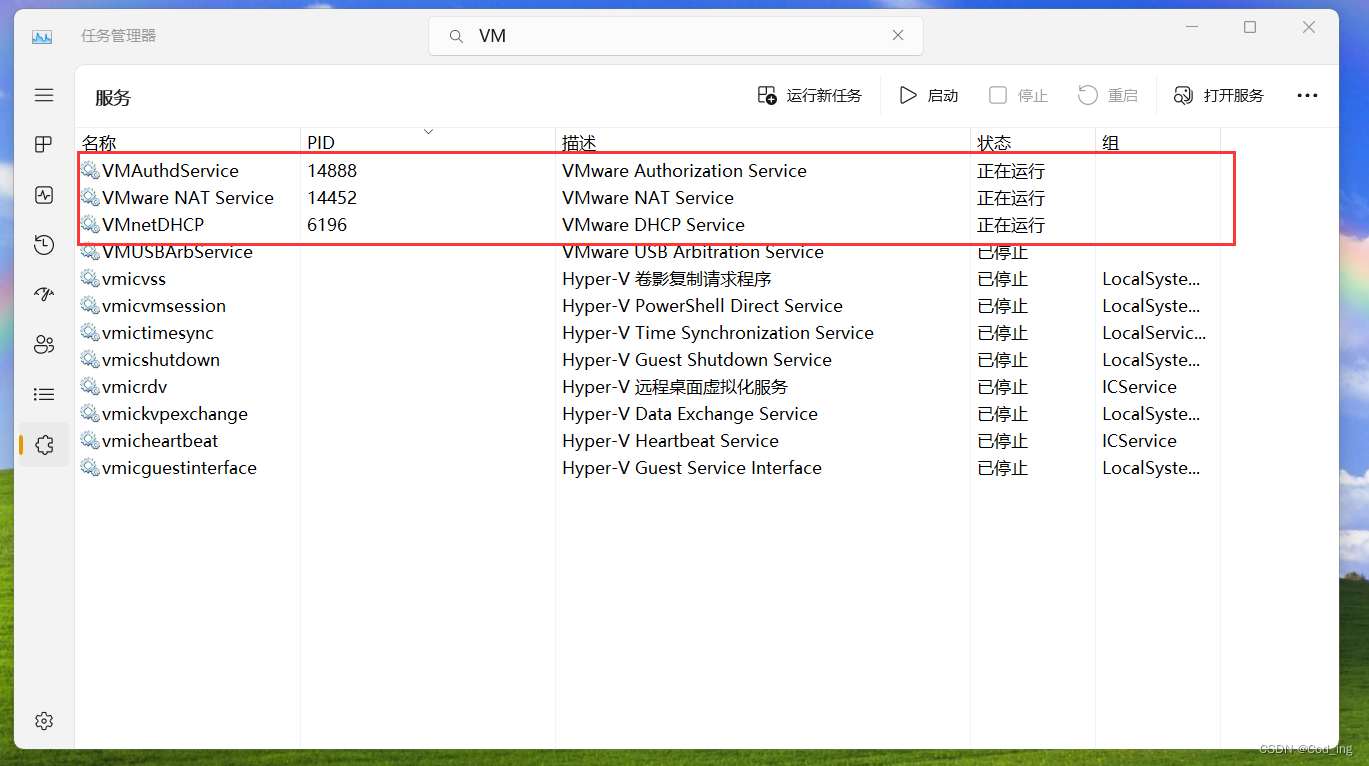Click the Task Manager app icon in title bar
Image resolution: width=1369 pixels, height=766 pixels.
click(42, 37)
